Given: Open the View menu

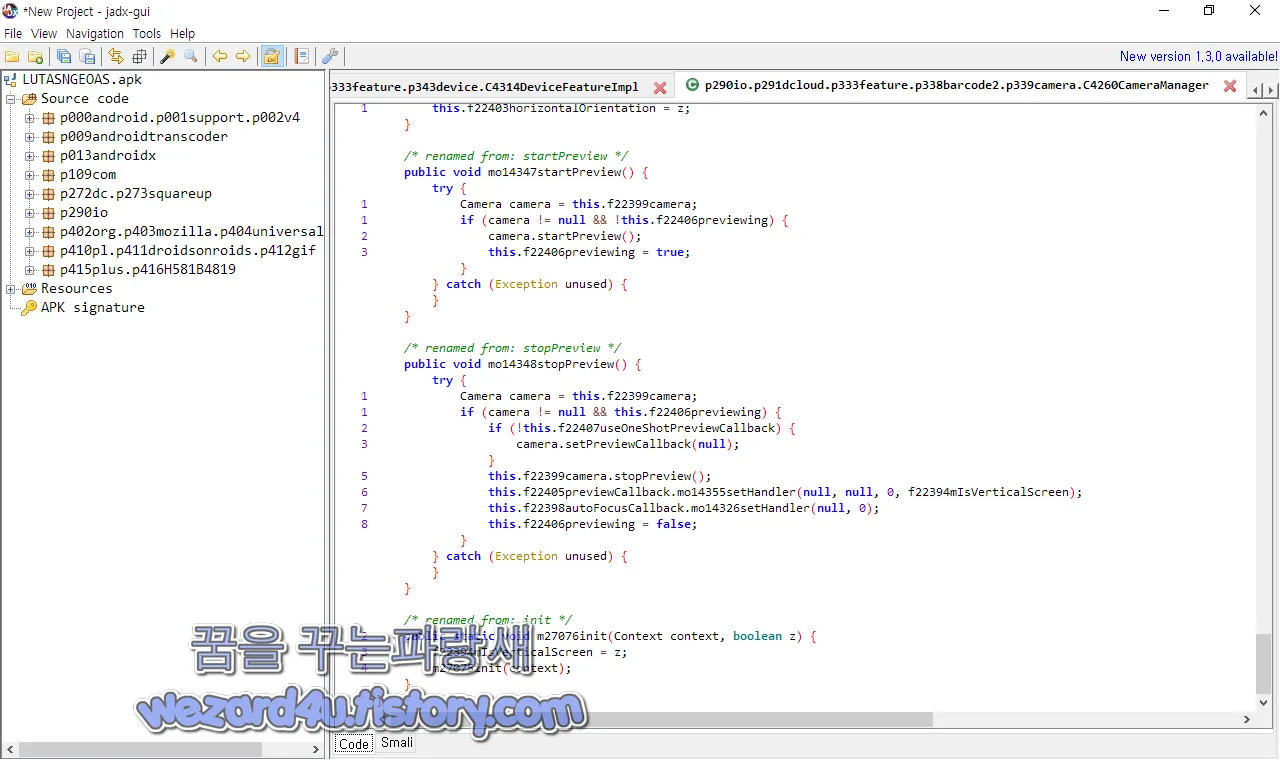Looking at the screenshot, I should (44, 33).
